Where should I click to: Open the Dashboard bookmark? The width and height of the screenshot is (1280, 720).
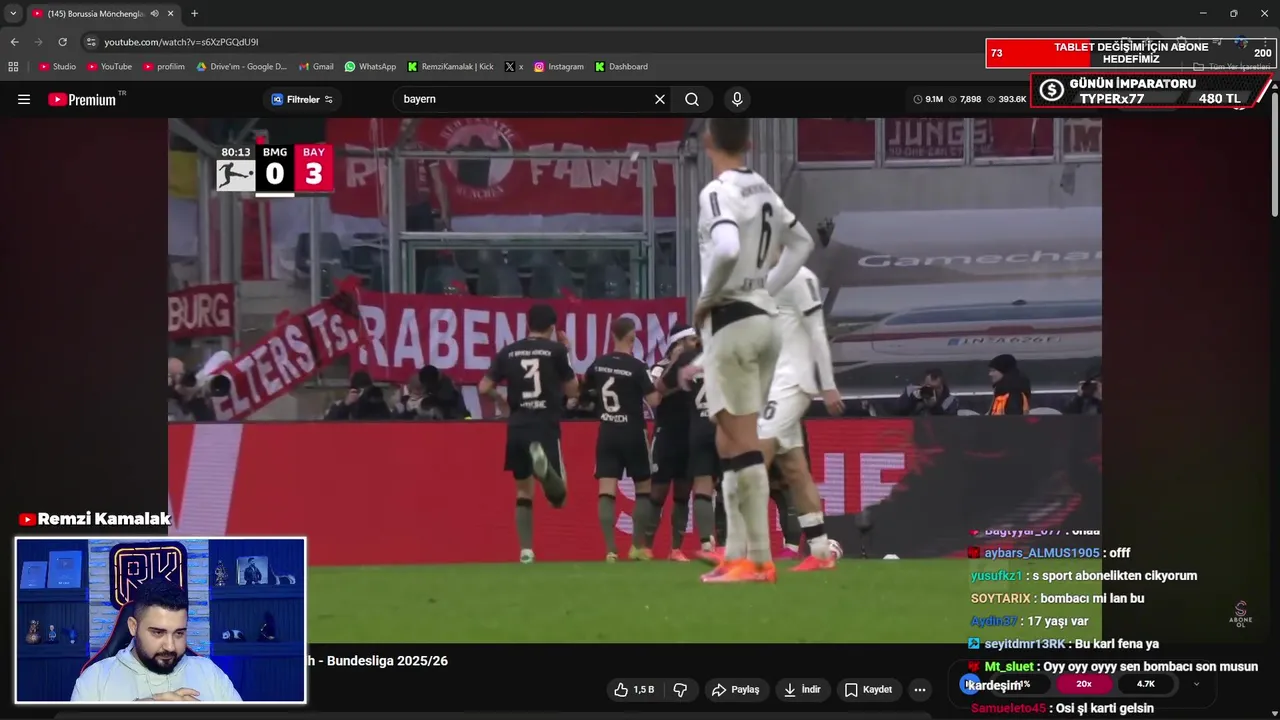[621, 67]
